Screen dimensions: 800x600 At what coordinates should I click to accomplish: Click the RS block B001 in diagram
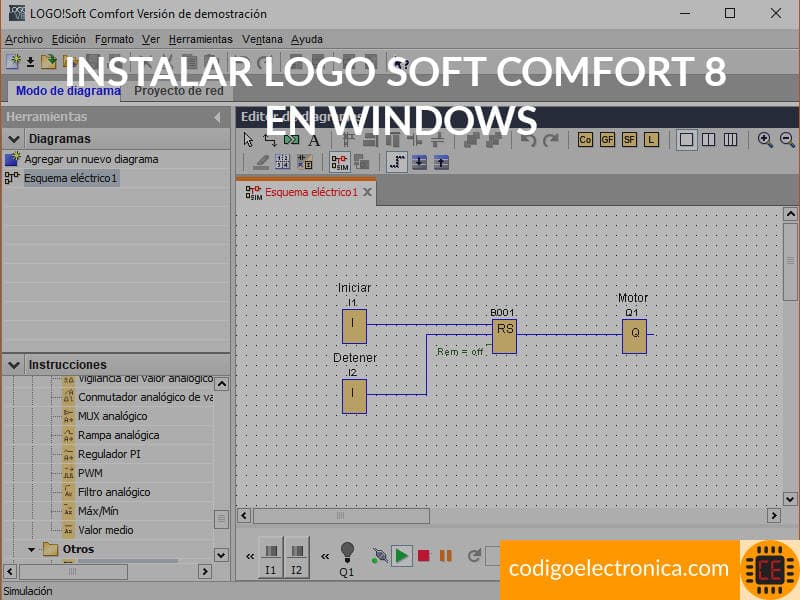504,336
